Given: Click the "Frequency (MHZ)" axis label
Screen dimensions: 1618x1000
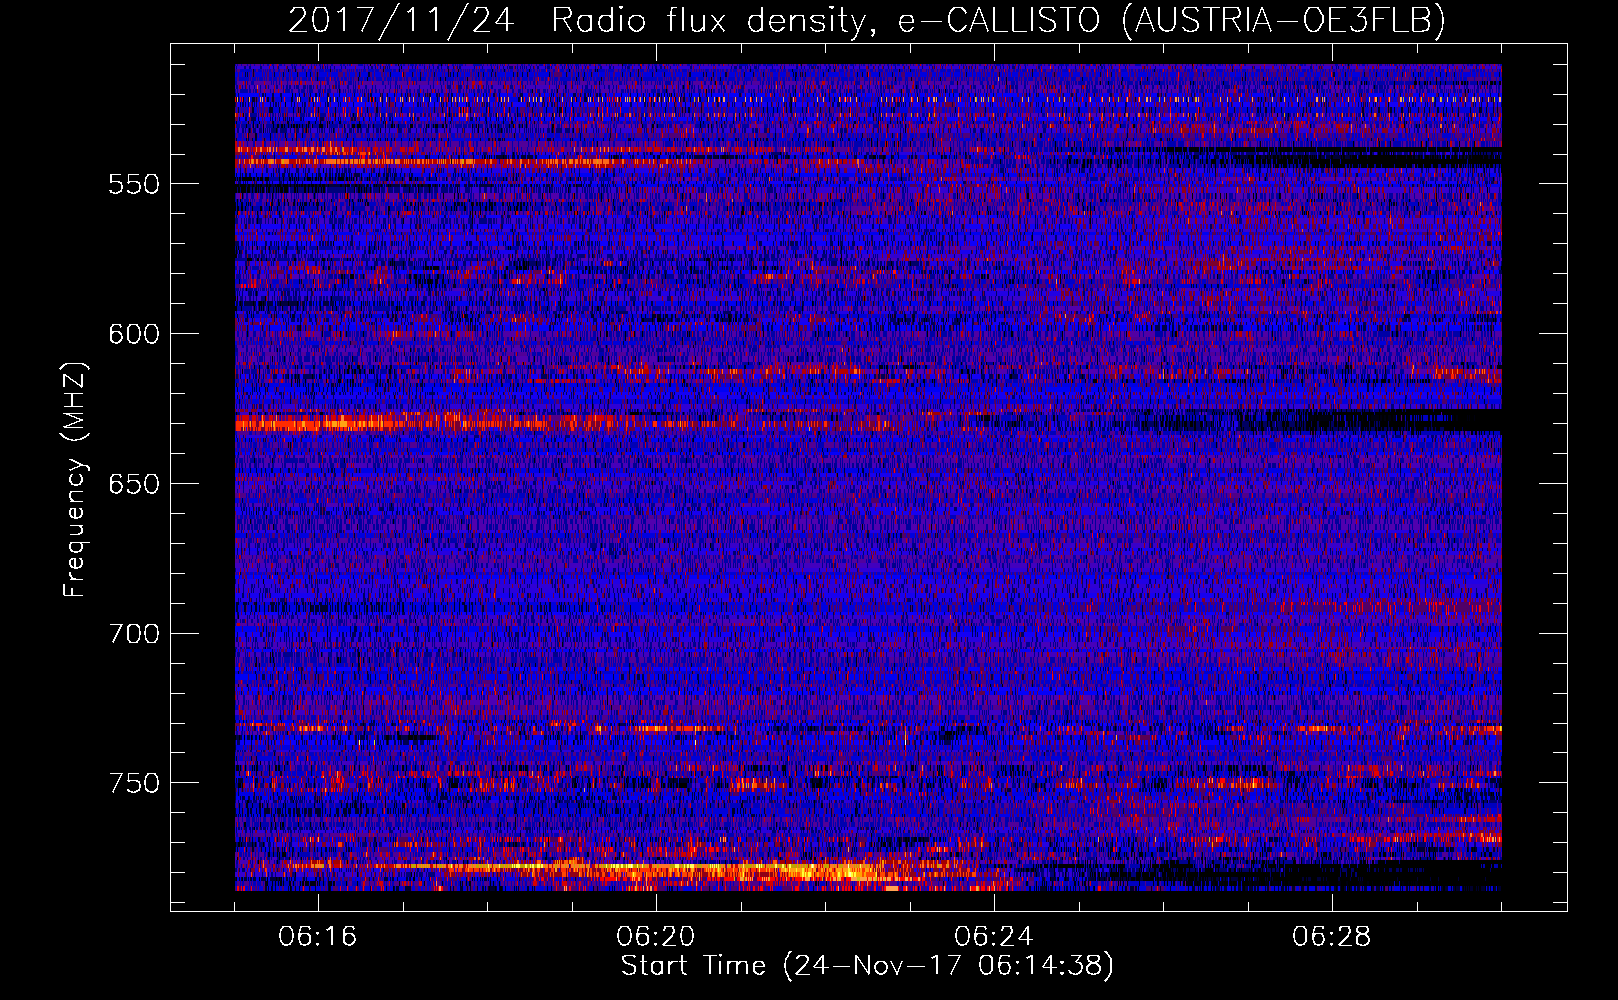Looking at the screenshot, I should [x=75, y=480].
